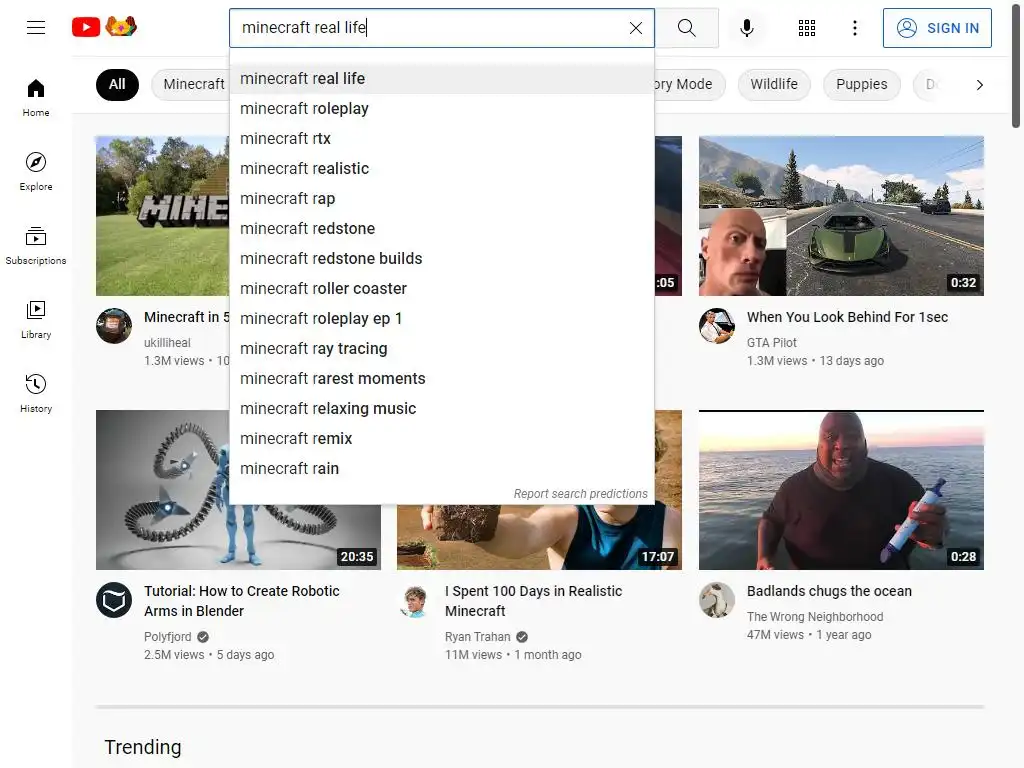This screenshot has height=768, width=1024.
Task: Choose suggestion 'minecraft relaxing music'
Action: [441, 409]
